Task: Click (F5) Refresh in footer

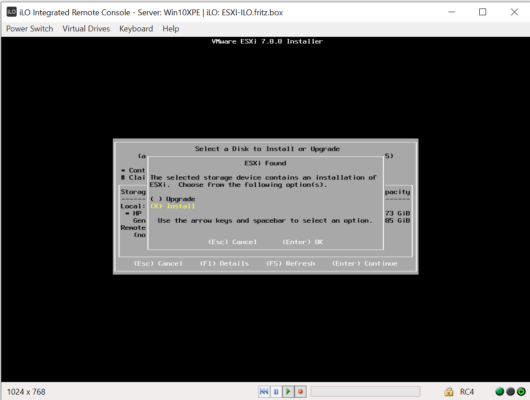Action: tap(291, 263)
